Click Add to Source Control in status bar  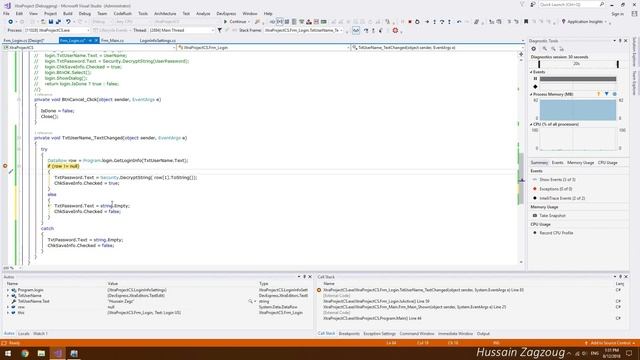point(609,343)
